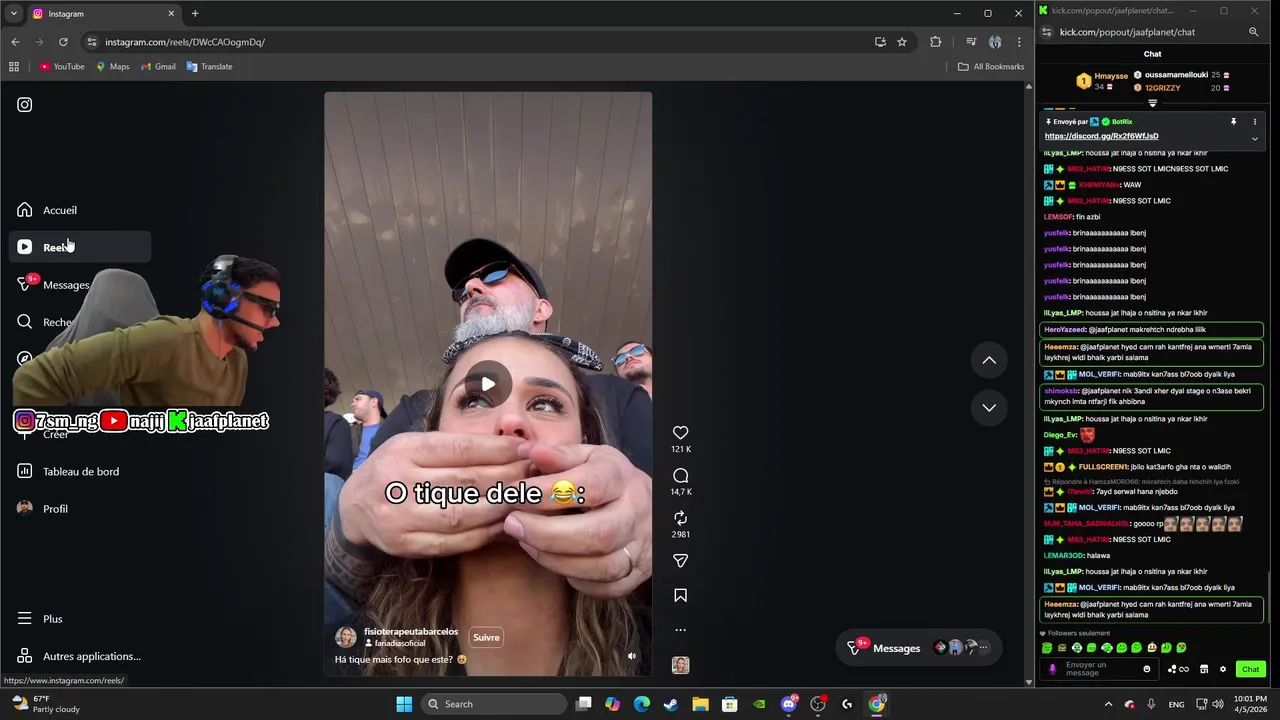Open Windows Start menu
Screen dimensions: 1280x720
(x=404, y=704)
